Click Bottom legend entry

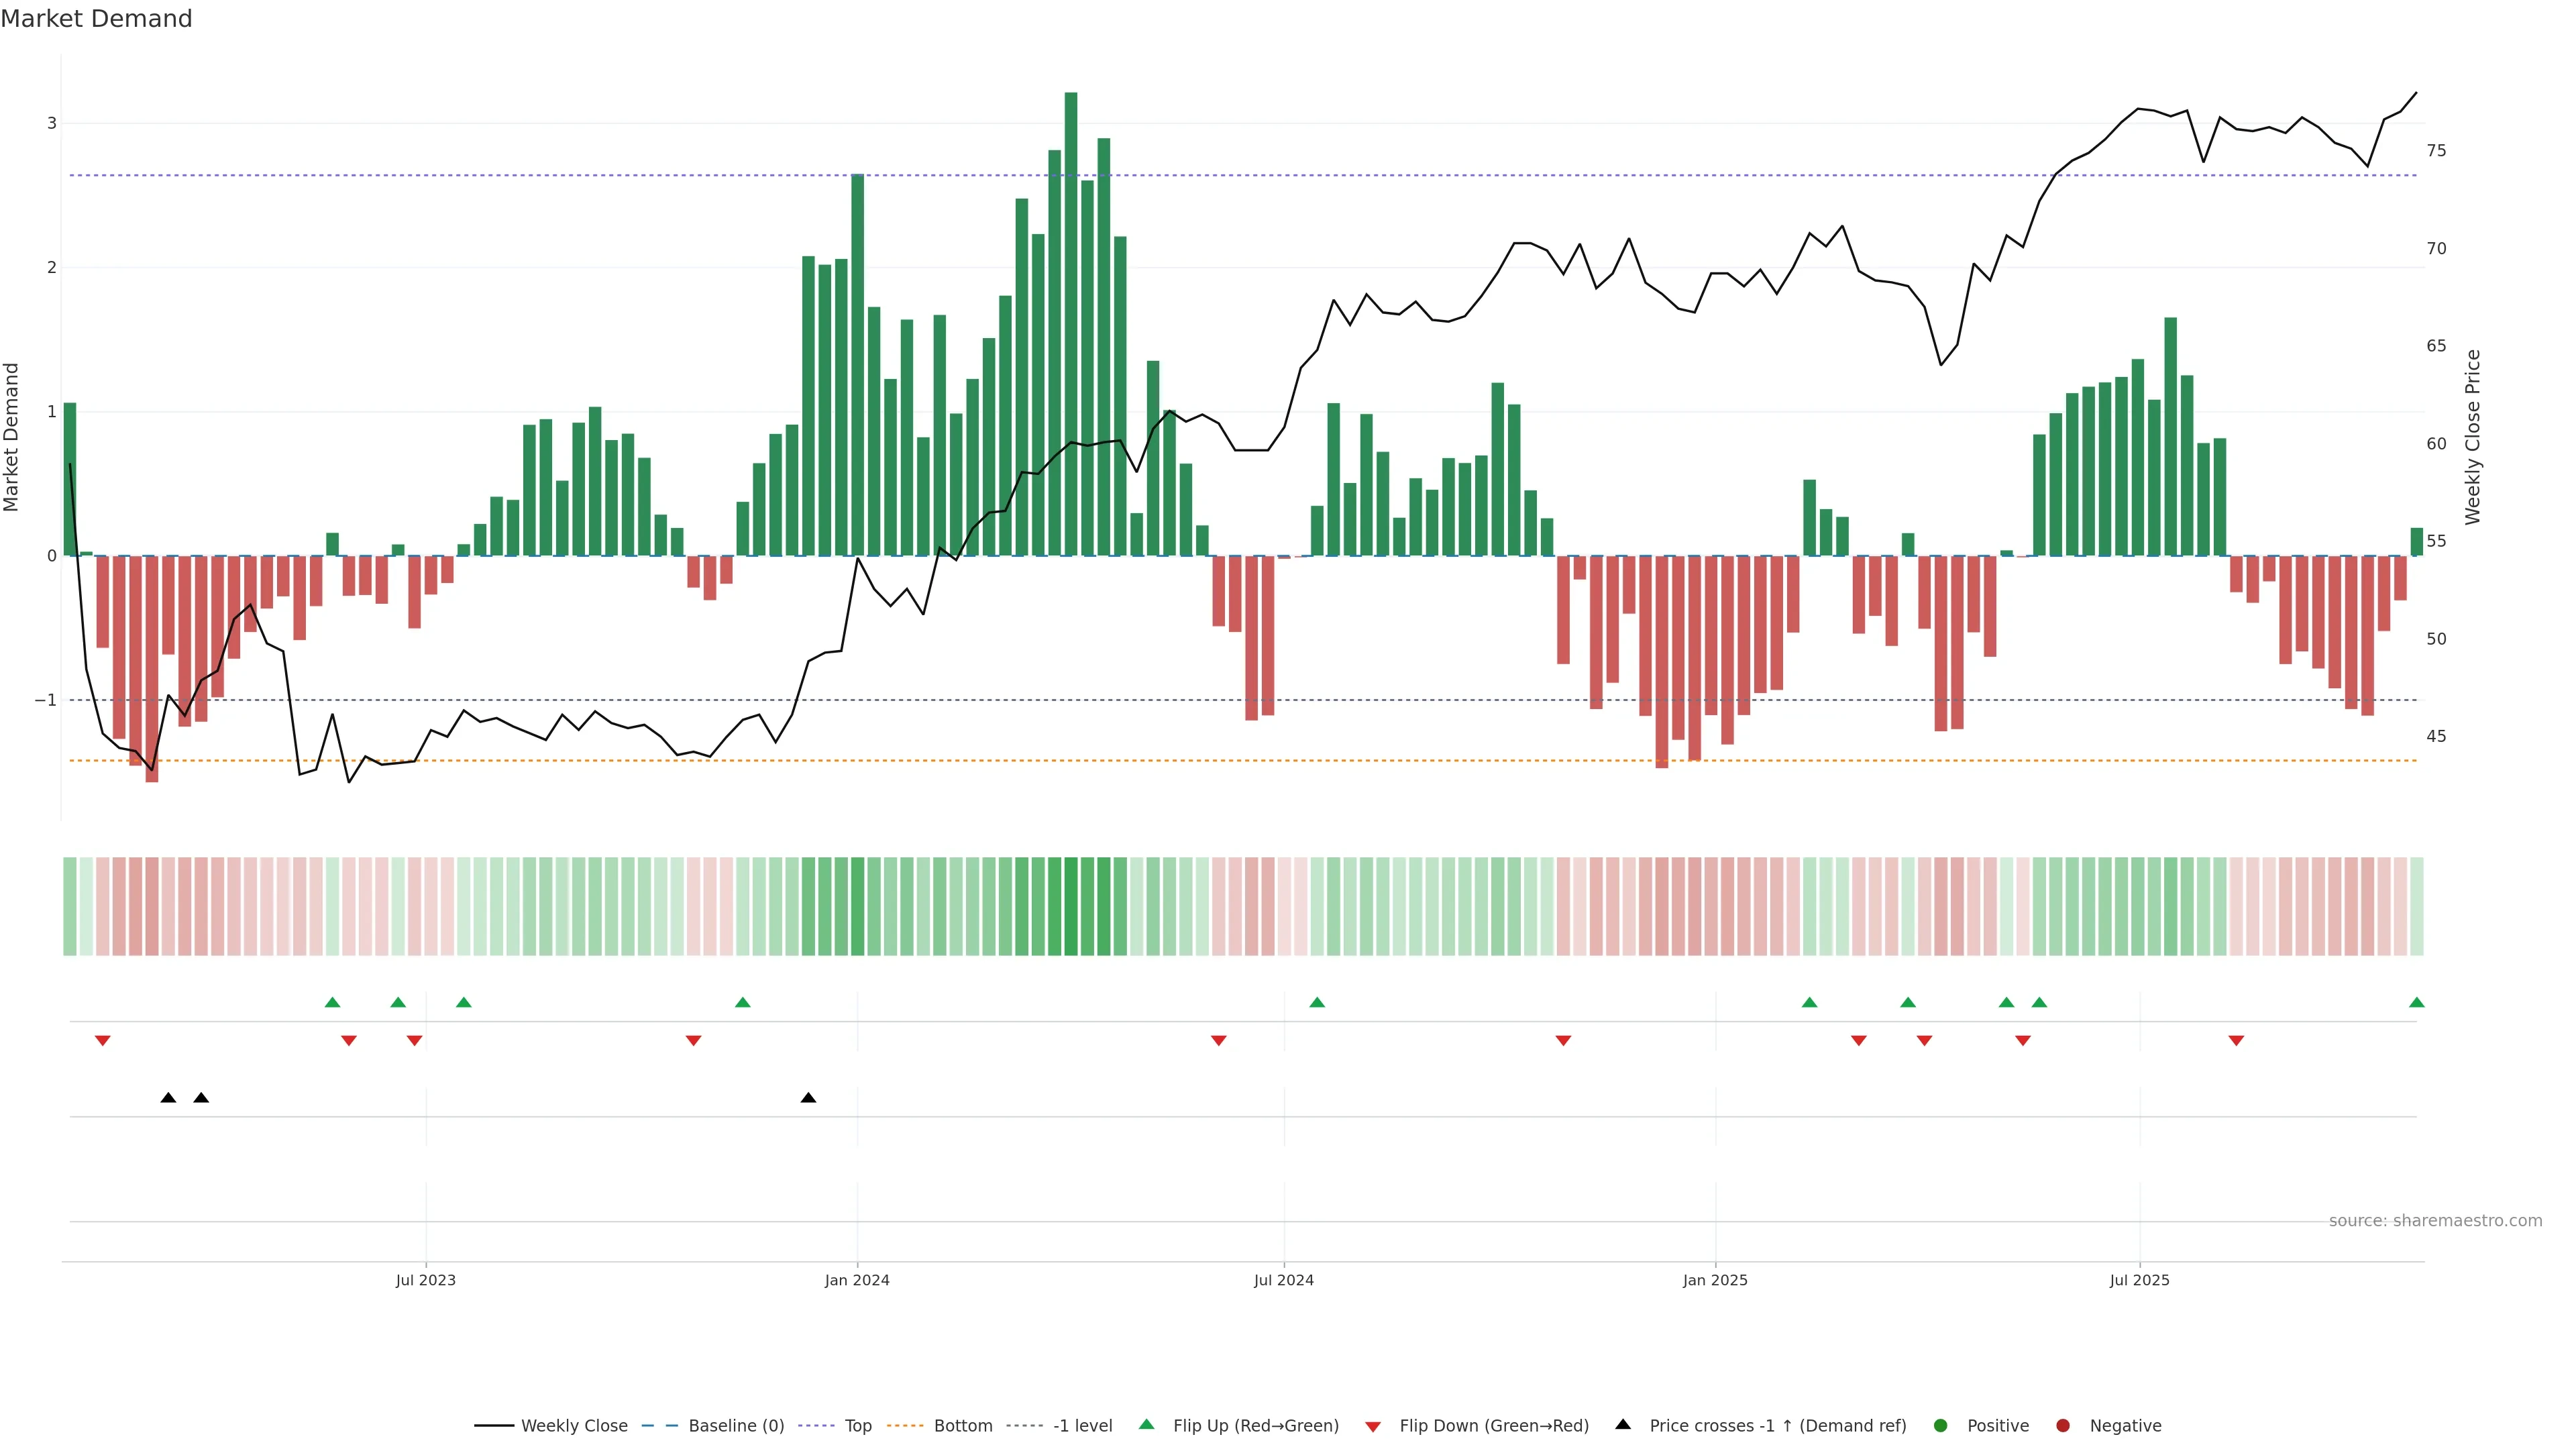[x=962, y=1426]
